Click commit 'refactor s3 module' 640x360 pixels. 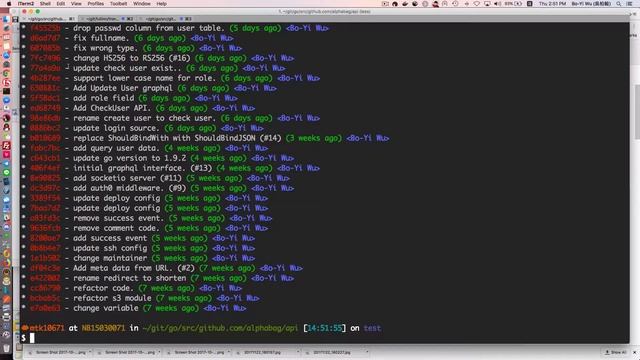pos(112,298)
